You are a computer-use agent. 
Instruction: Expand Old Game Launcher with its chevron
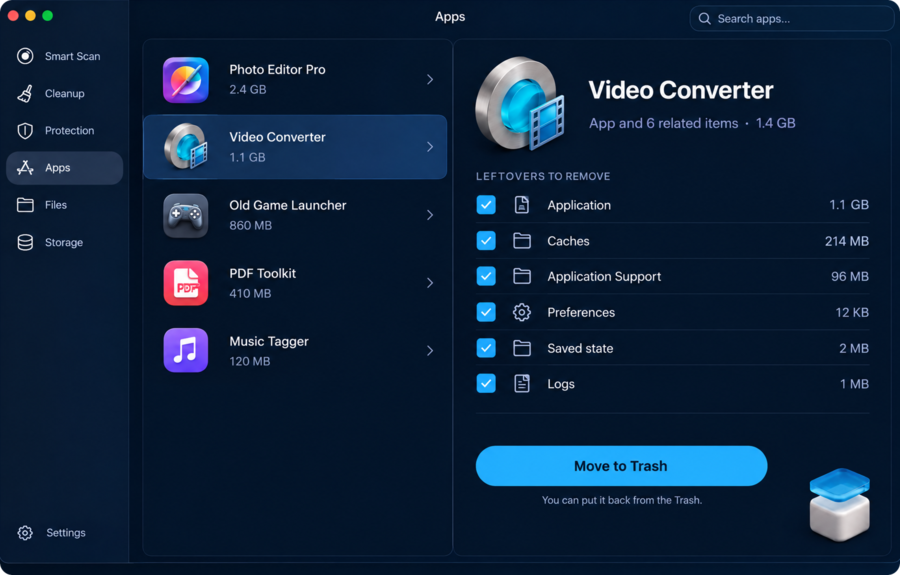(x=430, y=215)
